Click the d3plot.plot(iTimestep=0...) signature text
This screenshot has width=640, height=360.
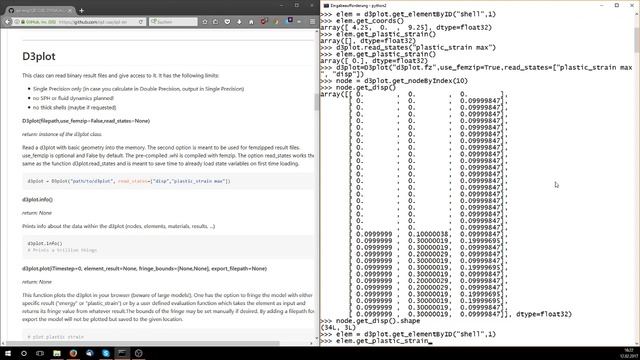[x=144, y=269]
